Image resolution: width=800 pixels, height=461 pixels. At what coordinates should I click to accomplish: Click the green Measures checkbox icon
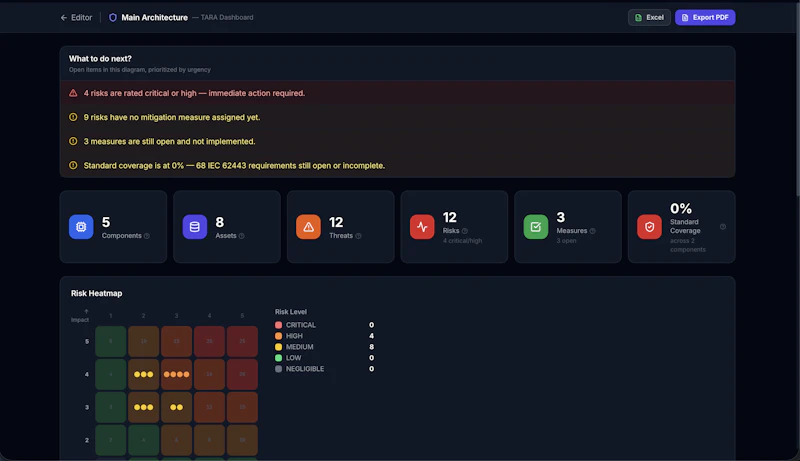[536, 227]
